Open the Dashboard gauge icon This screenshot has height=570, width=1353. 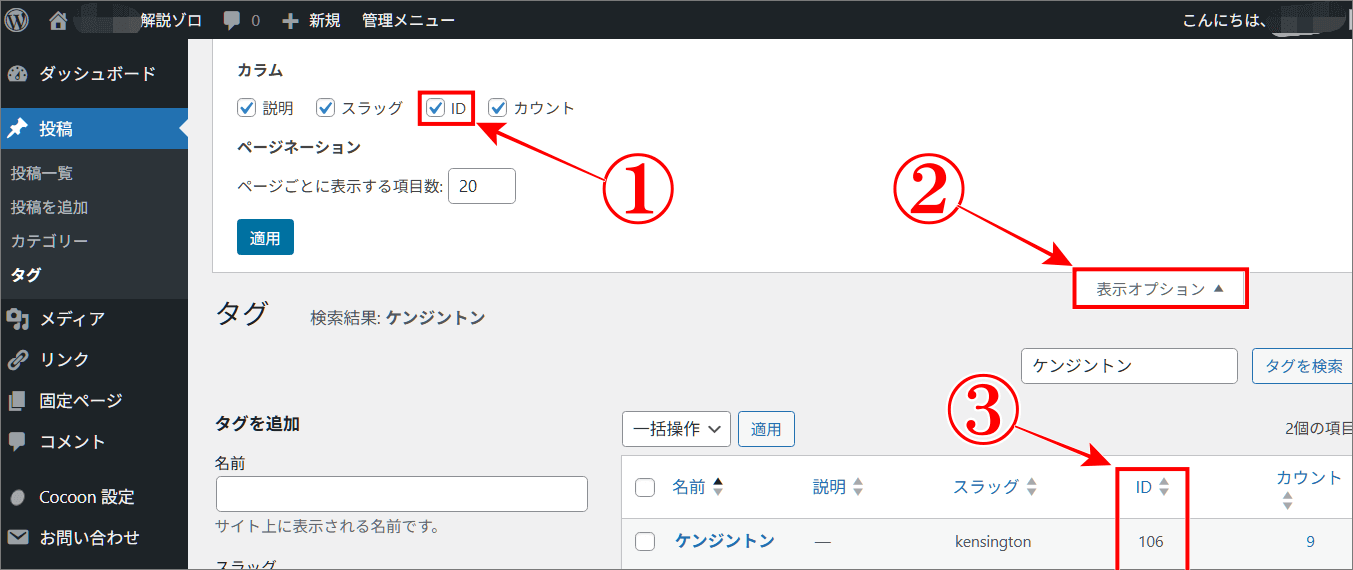(17, 74)
